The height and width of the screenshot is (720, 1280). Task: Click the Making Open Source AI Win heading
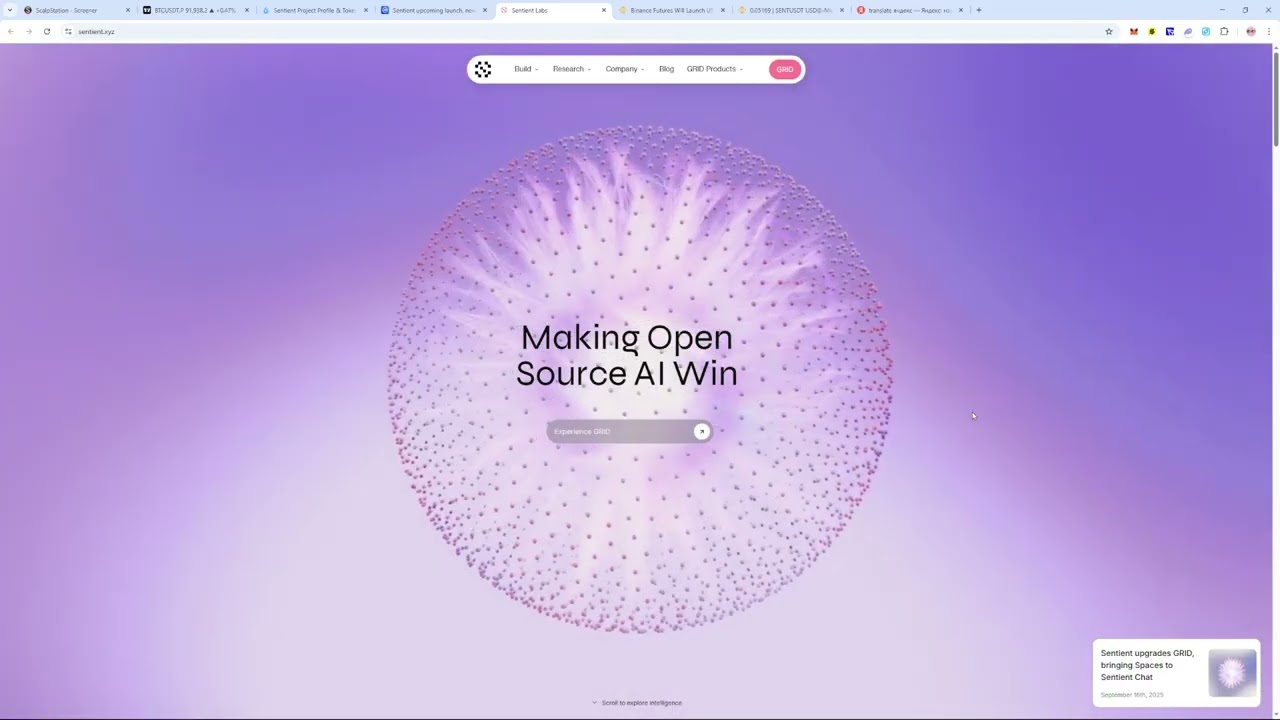[627, 355]
